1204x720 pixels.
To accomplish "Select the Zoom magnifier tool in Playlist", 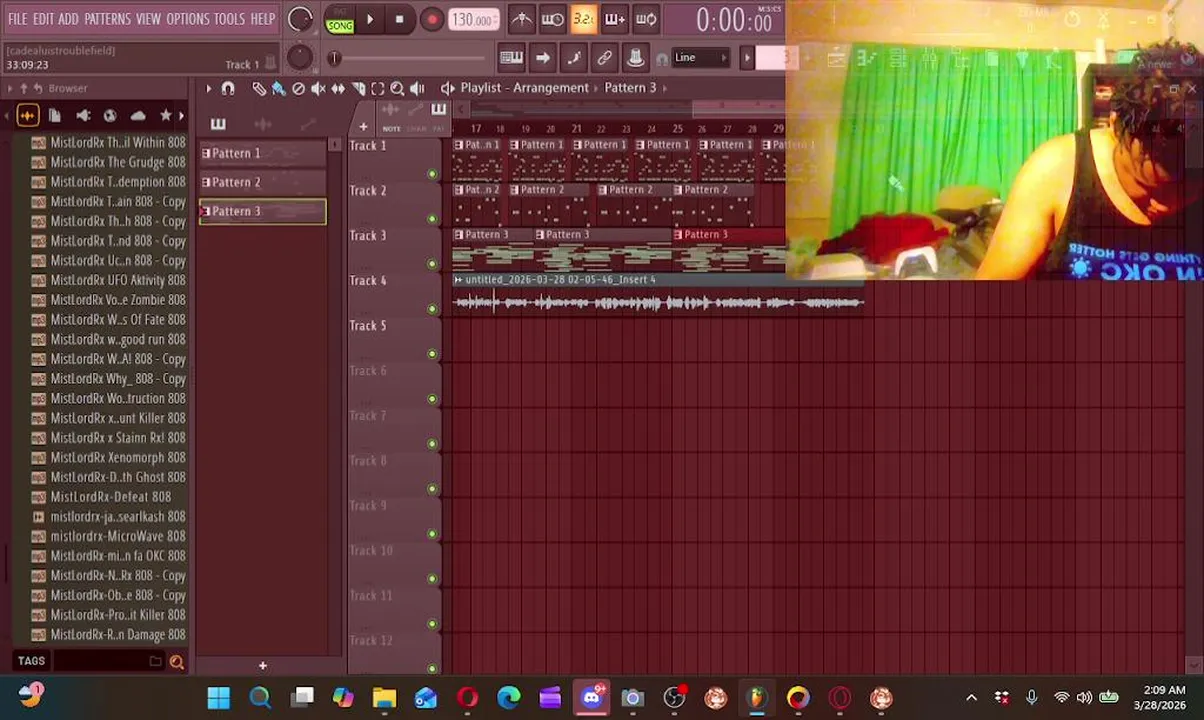I will (x=397, y=88).
